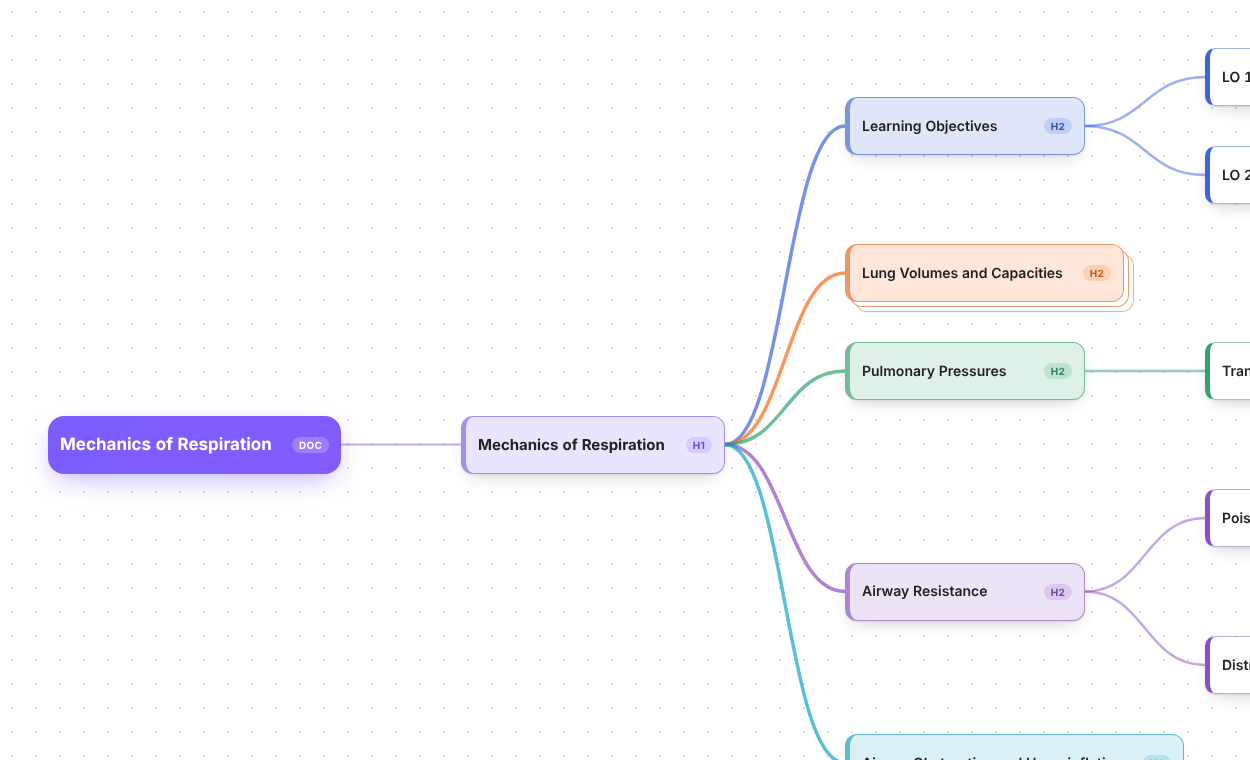Open the Learning Objectives node
This screenshot has height=760, width=1250.
[x=965, y=126]
